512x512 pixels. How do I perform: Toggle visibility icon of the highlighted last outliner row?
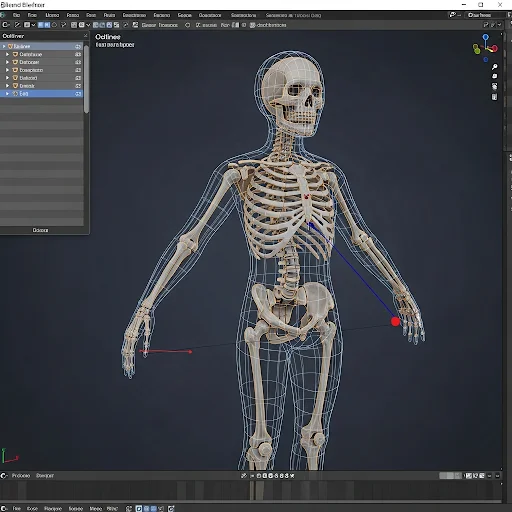(78, 94)
